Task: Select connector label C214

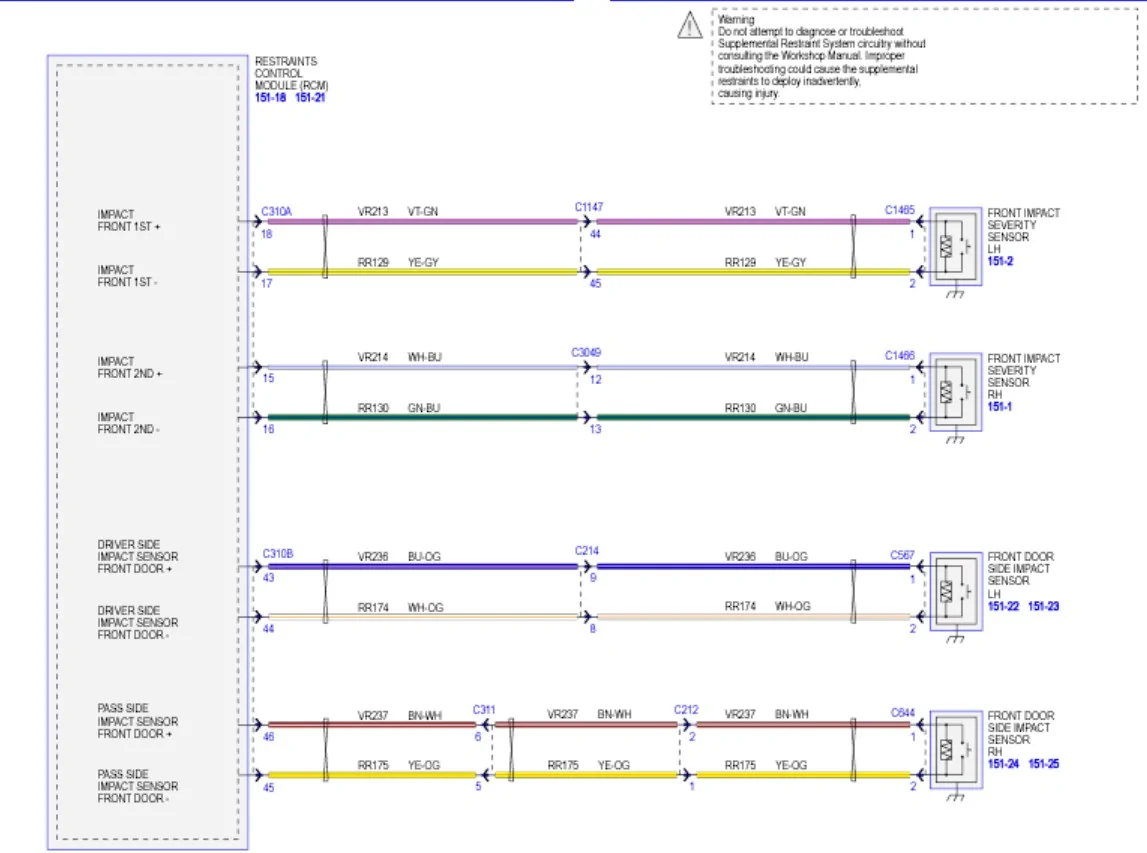Action: tap(587, 551)
